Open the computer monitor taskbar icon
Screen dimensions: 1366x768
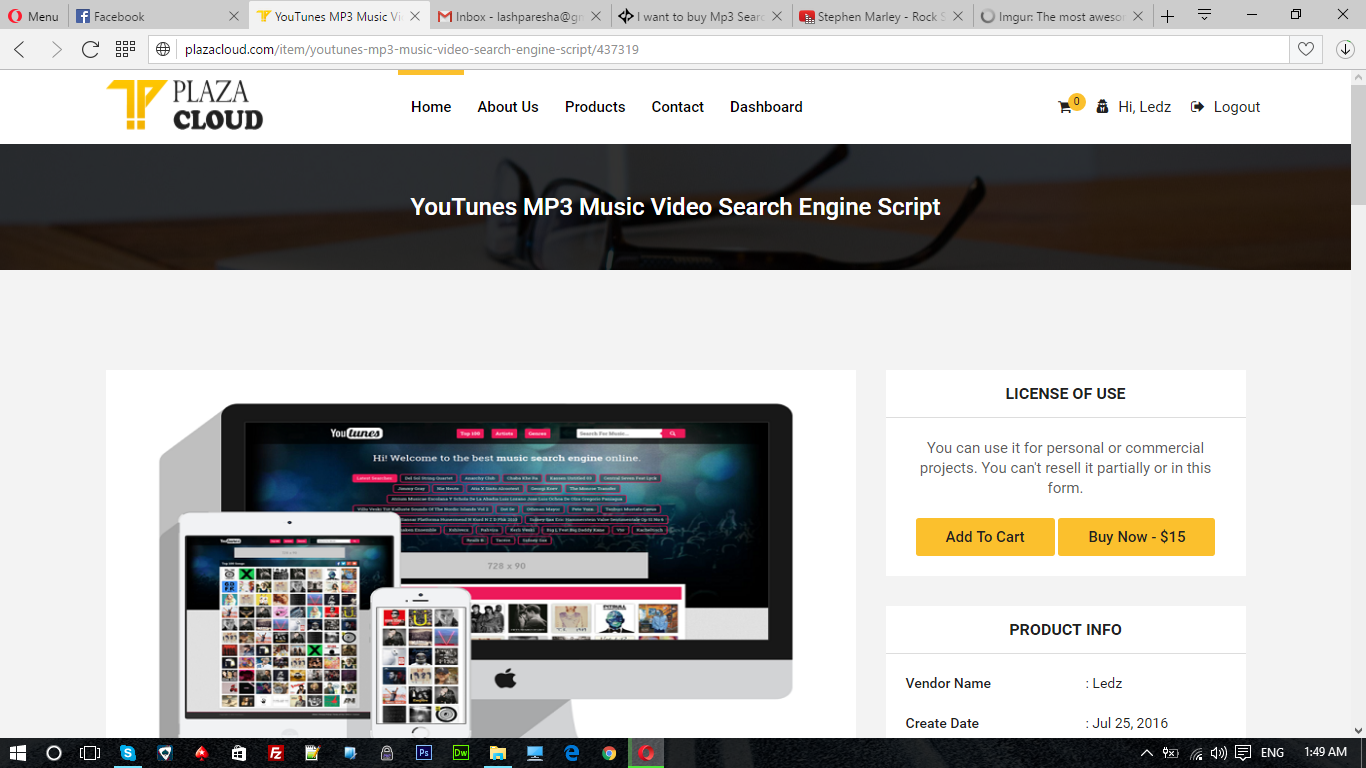click(x=535, y=753)
